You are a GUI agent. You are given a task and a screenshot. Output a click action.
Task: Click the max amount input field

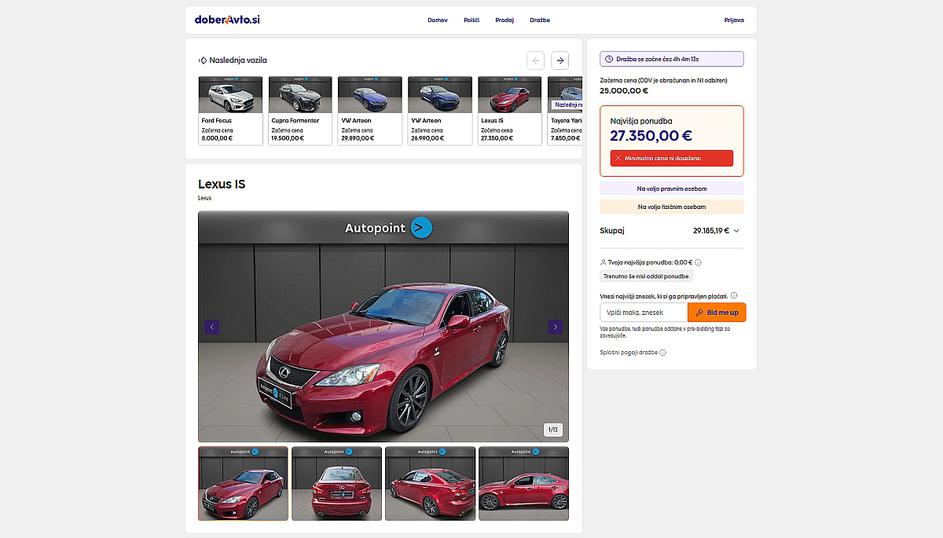pos(643,313)
